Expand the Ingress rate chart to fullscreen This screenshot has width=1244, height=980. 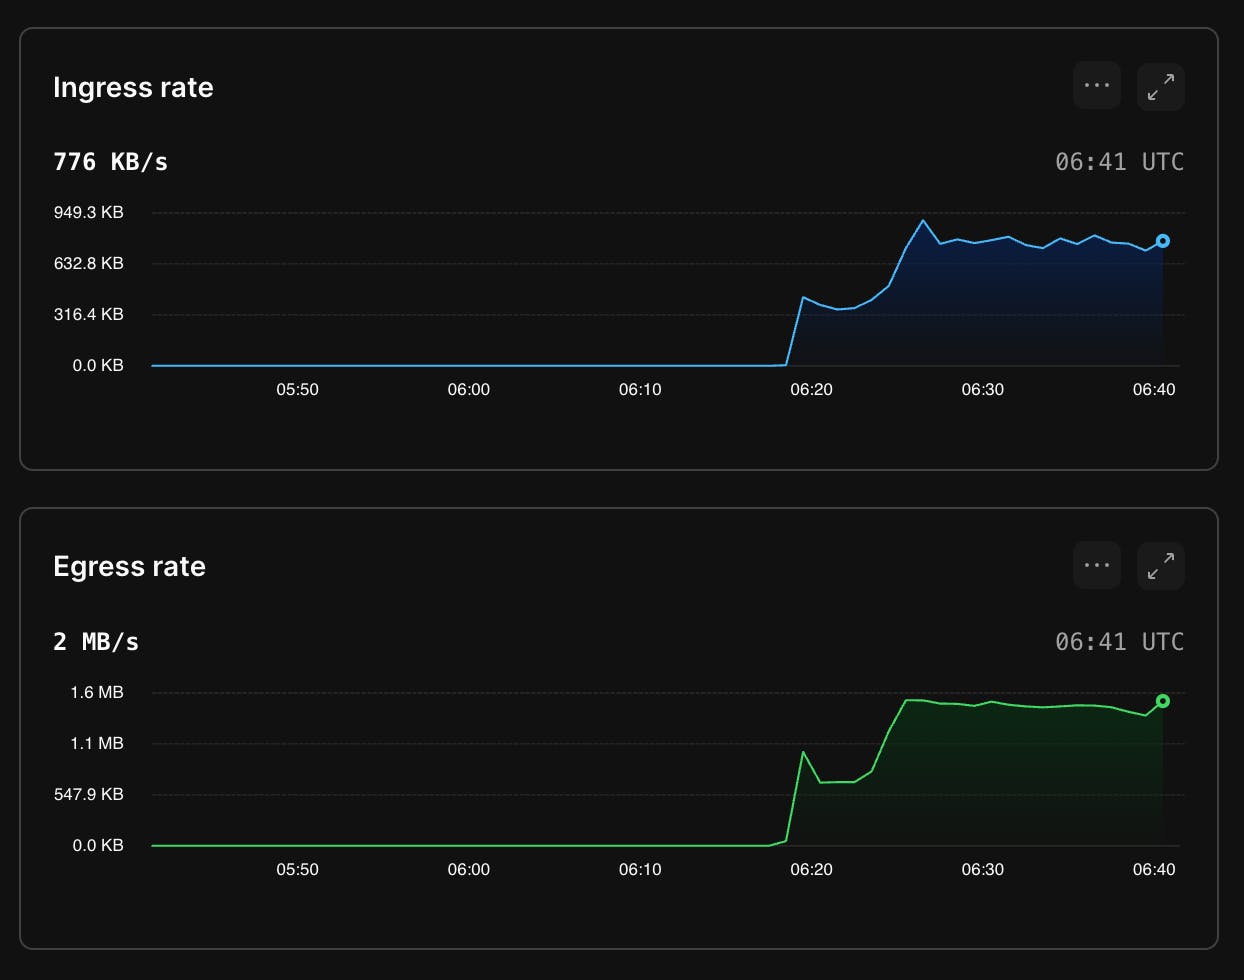[1161, 86]
